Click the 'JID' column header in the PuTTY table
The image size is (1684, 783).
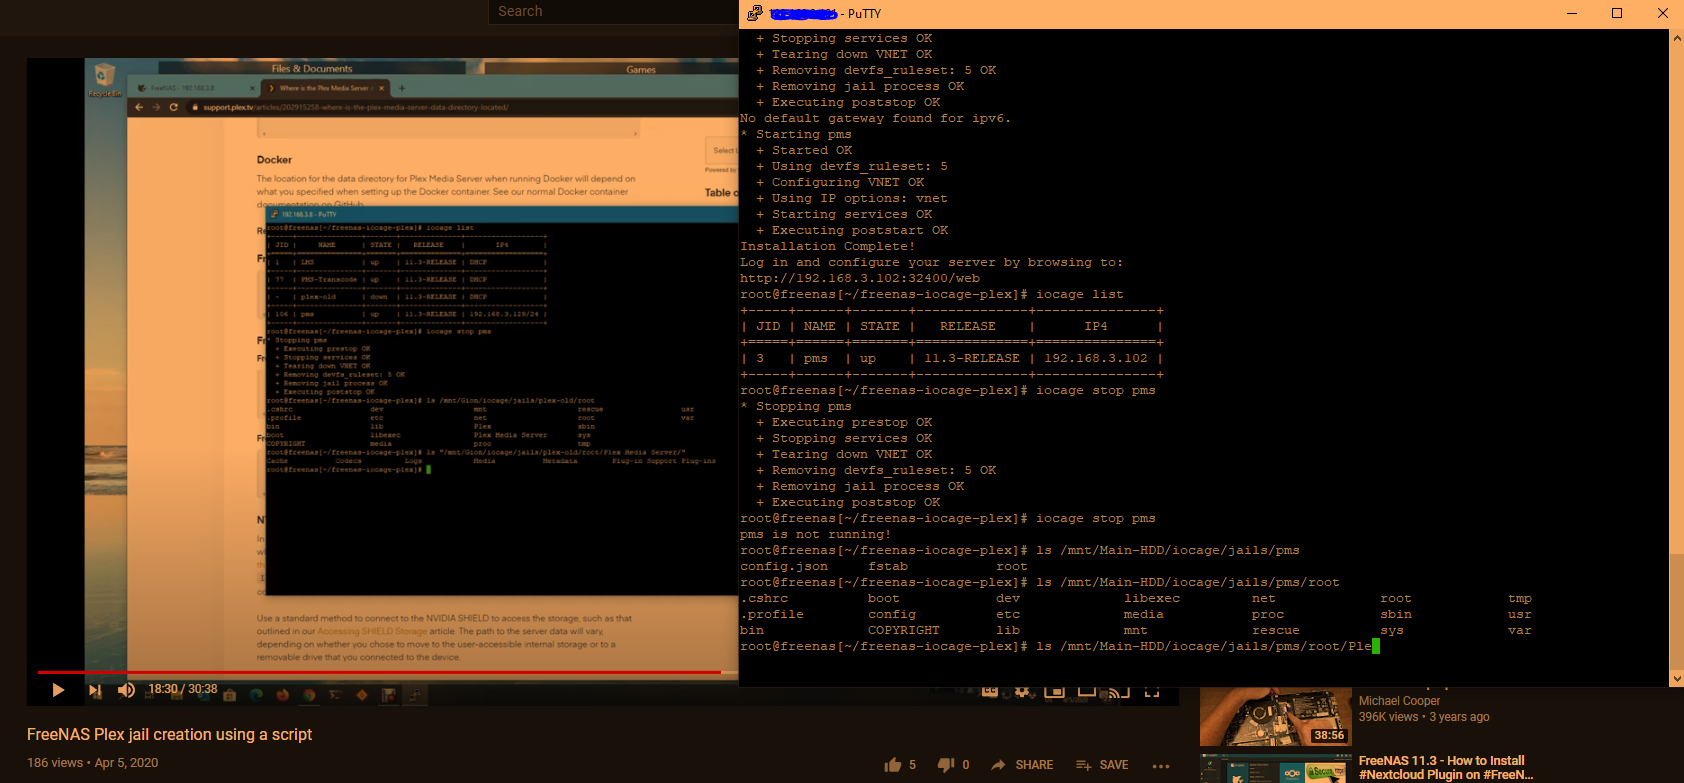click(768, 326)
